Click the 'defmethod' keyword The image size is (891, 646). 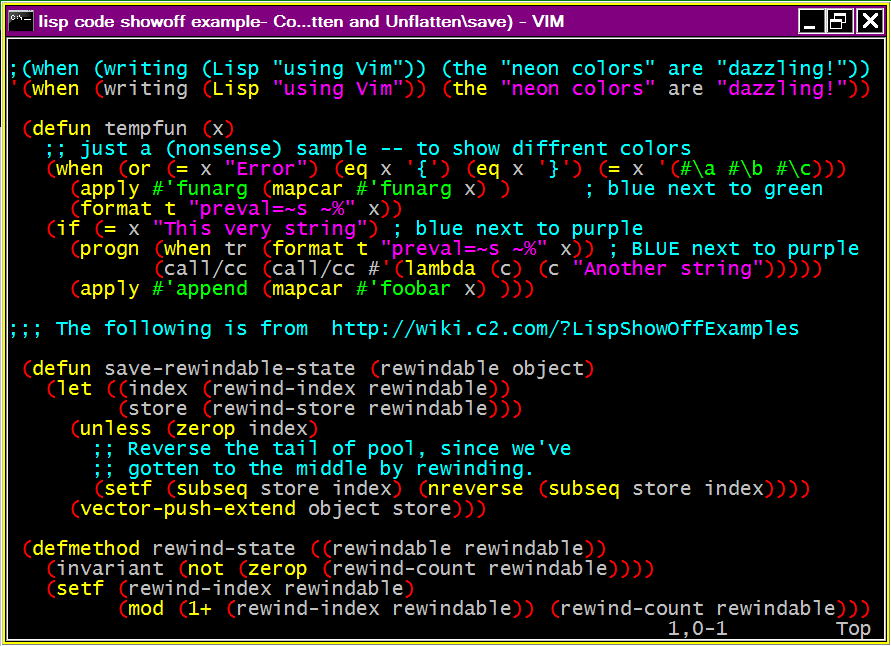pos(87,549)
